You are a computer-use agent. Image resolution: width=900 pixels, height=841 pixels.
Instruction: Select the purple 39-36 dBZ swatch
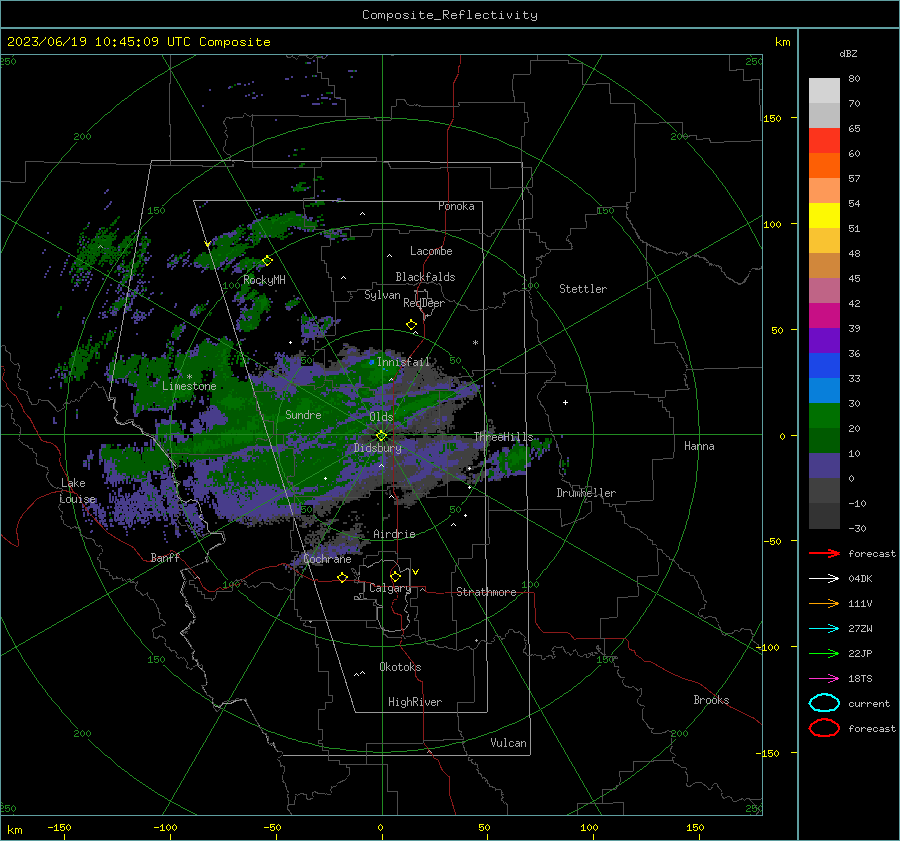[824, 341]
